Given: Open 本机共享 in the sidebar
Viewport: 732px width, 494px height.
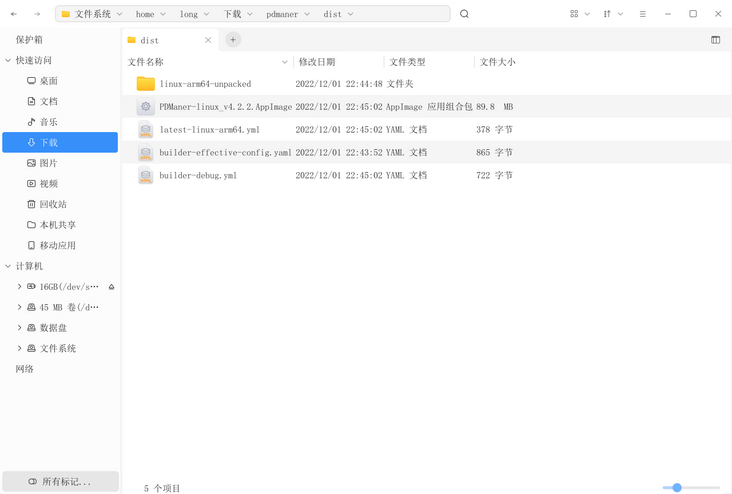Looking at the screenshot, I should pos(60,225).
